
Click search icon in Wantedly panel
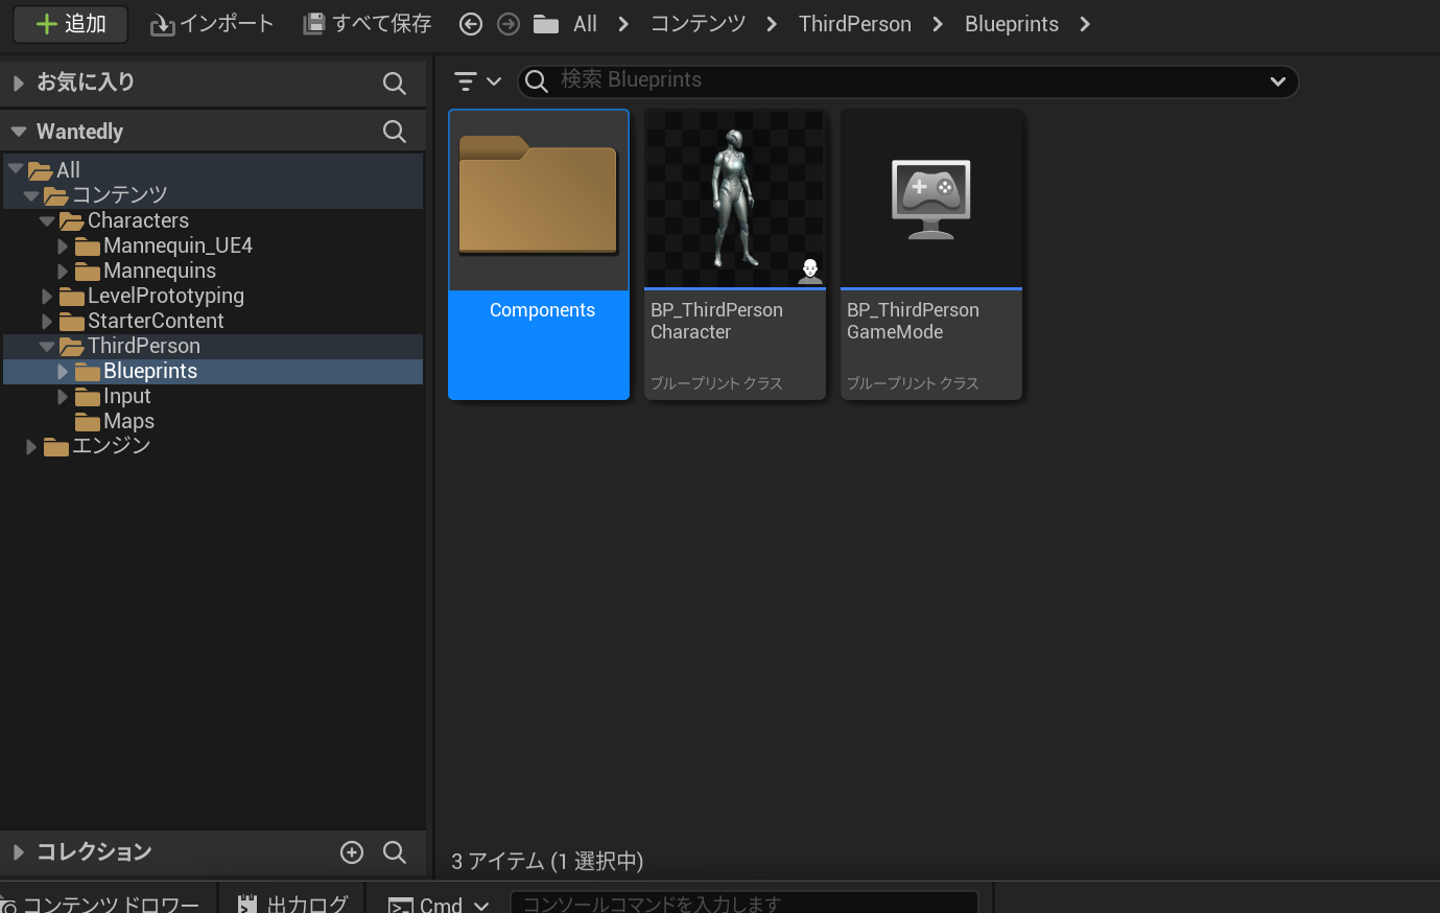394,131
